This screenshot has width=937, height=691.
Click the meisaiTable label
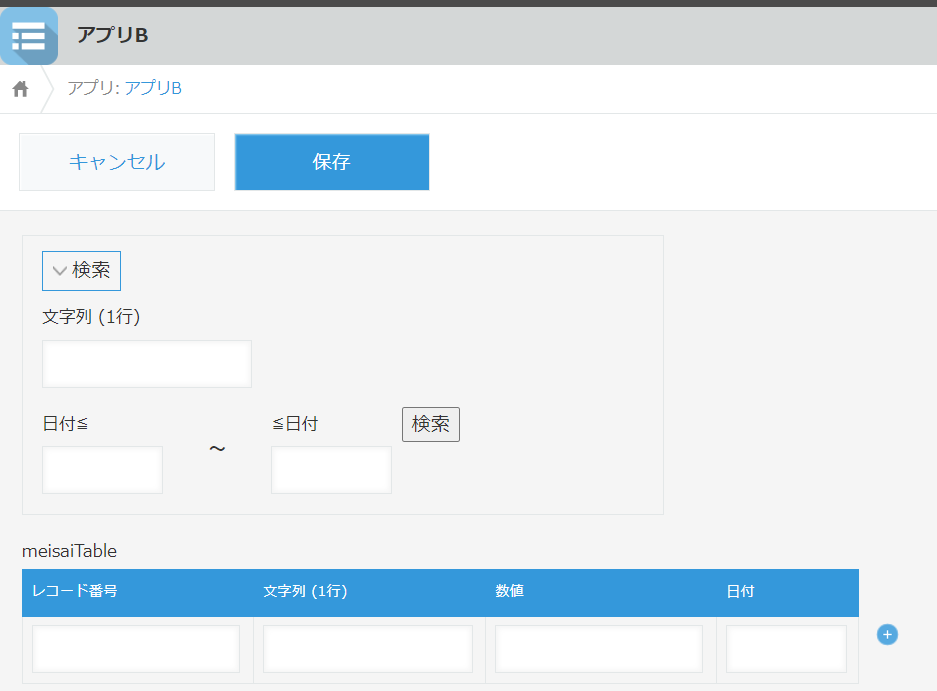tap(69, 551)
